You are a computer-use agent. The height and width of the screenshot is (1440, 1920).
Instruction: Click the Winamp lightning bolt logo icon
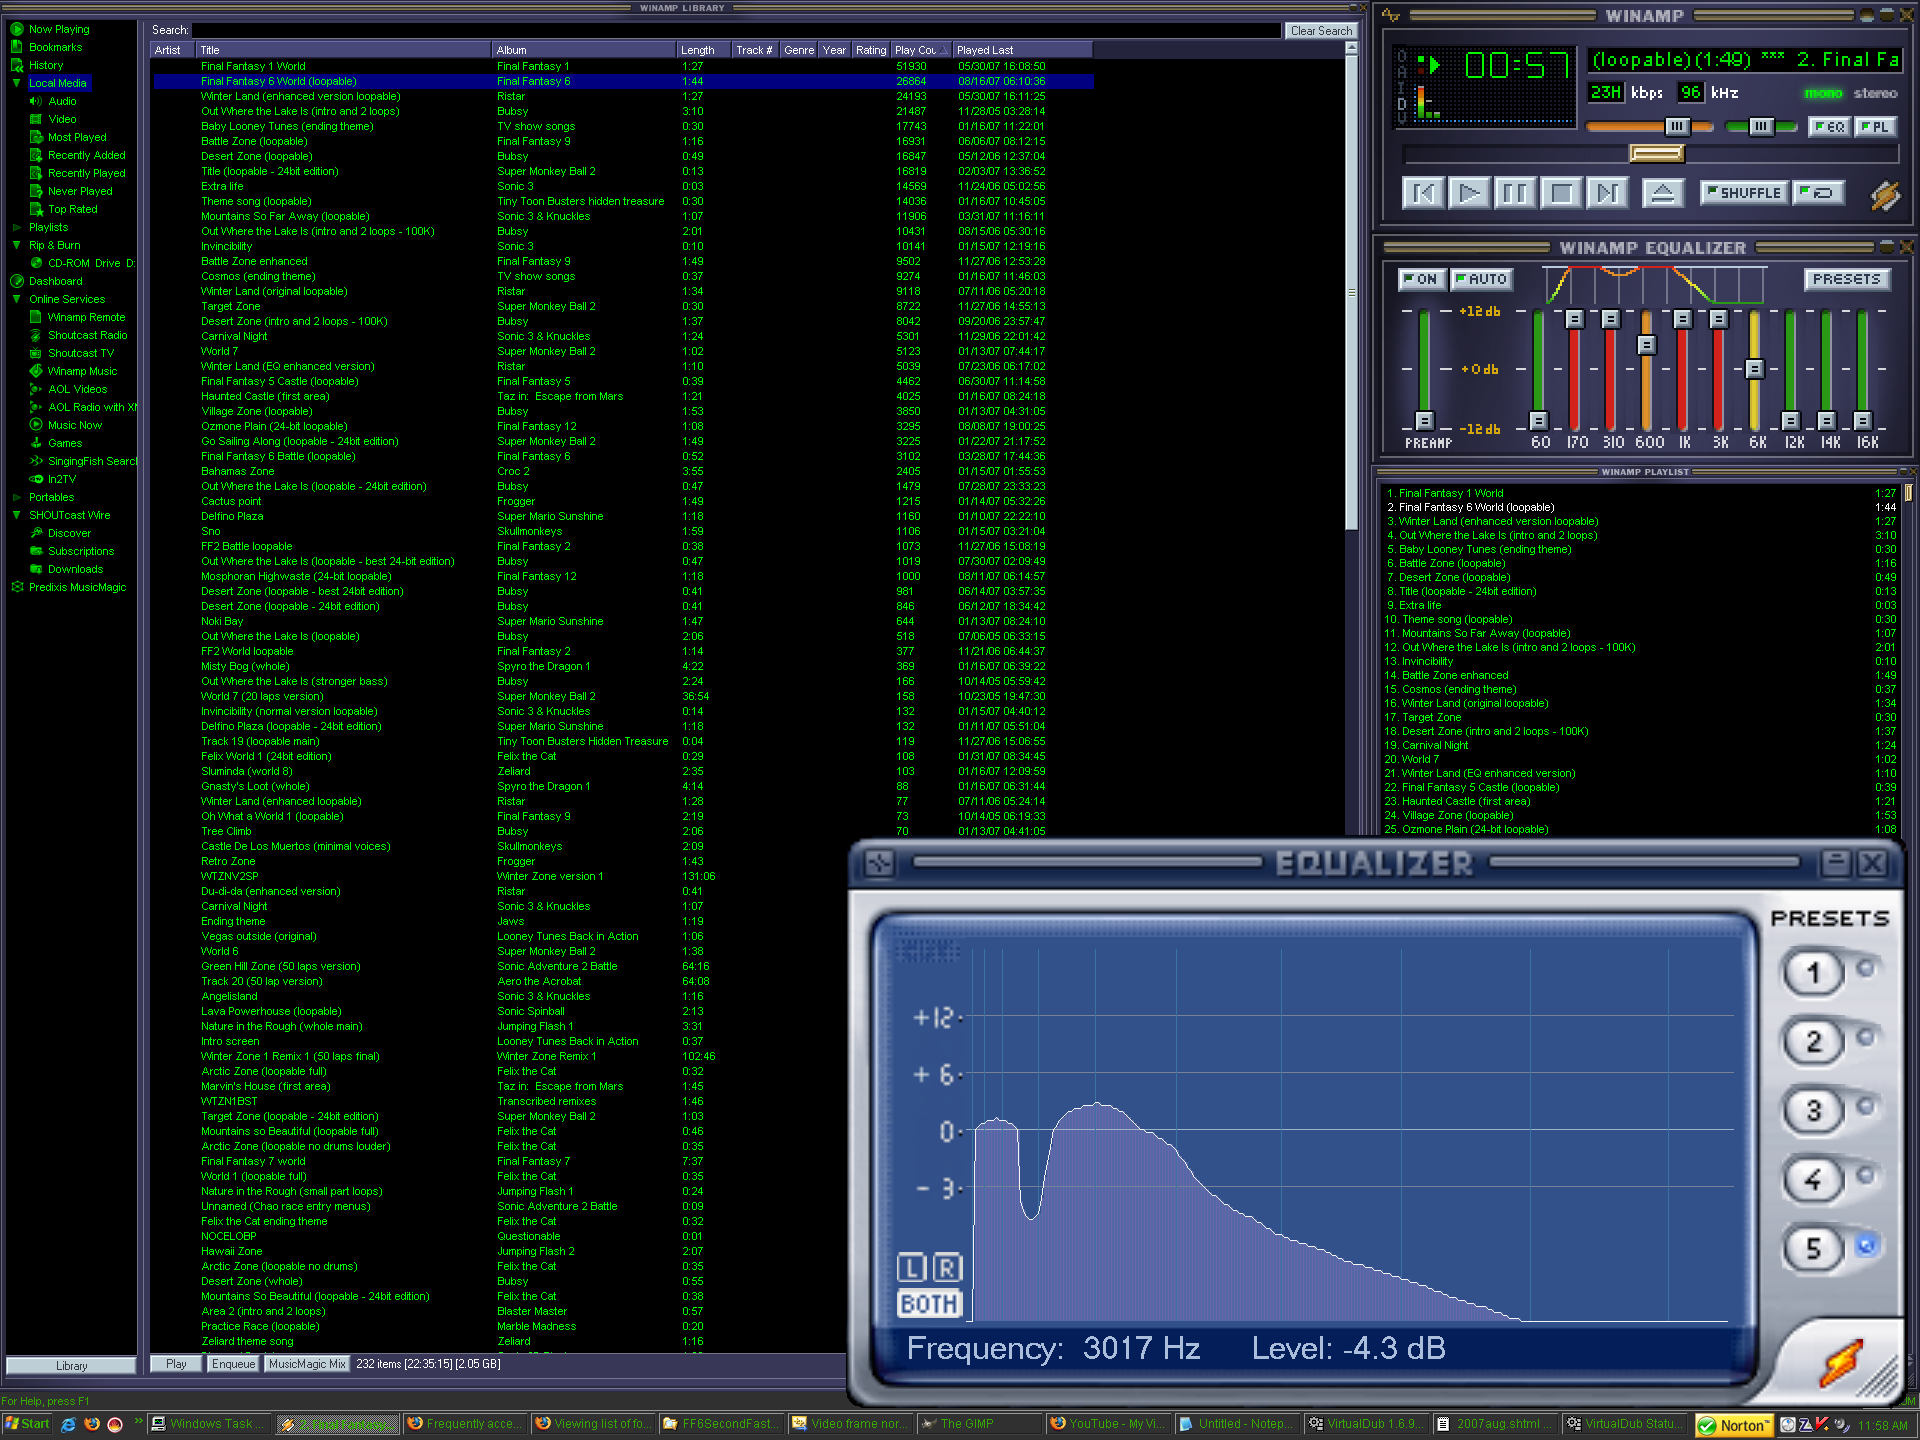pyautogui.click(x=1885, y=195)
